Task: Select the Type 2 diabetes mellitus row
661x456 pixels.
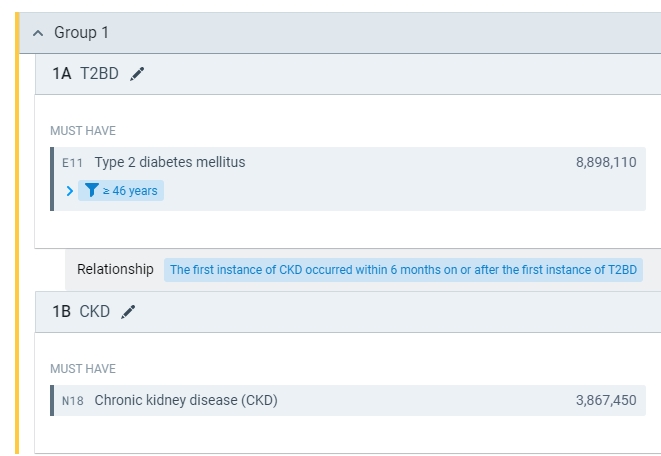Action: pos(169,162)
